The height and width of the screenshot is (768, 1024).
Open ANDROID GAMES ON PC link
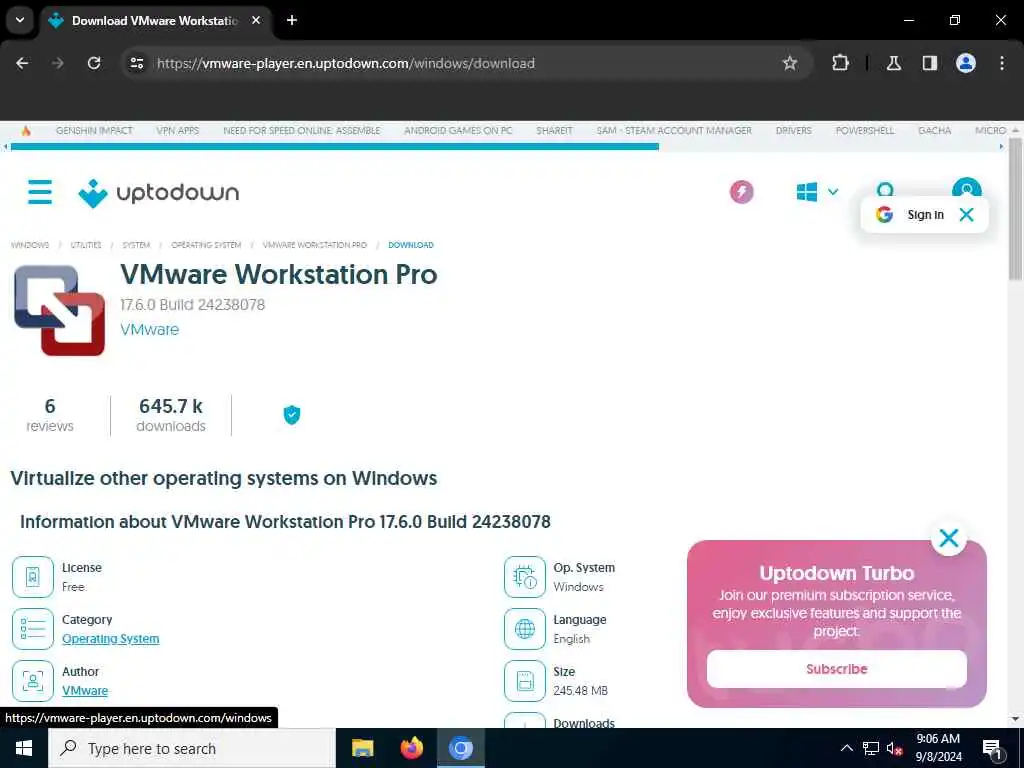pyautogui.click(x=458, y=131)
